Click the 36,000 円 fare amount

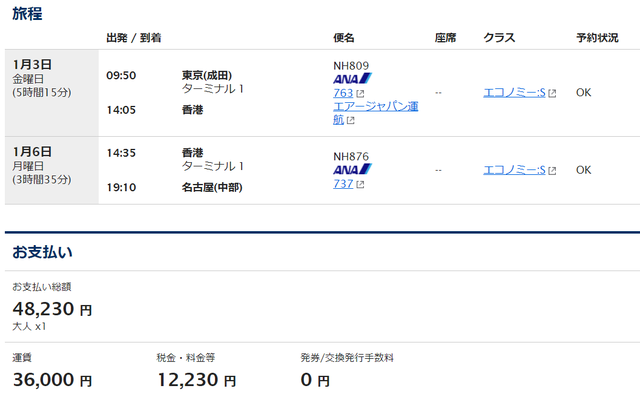pos(52,380)
